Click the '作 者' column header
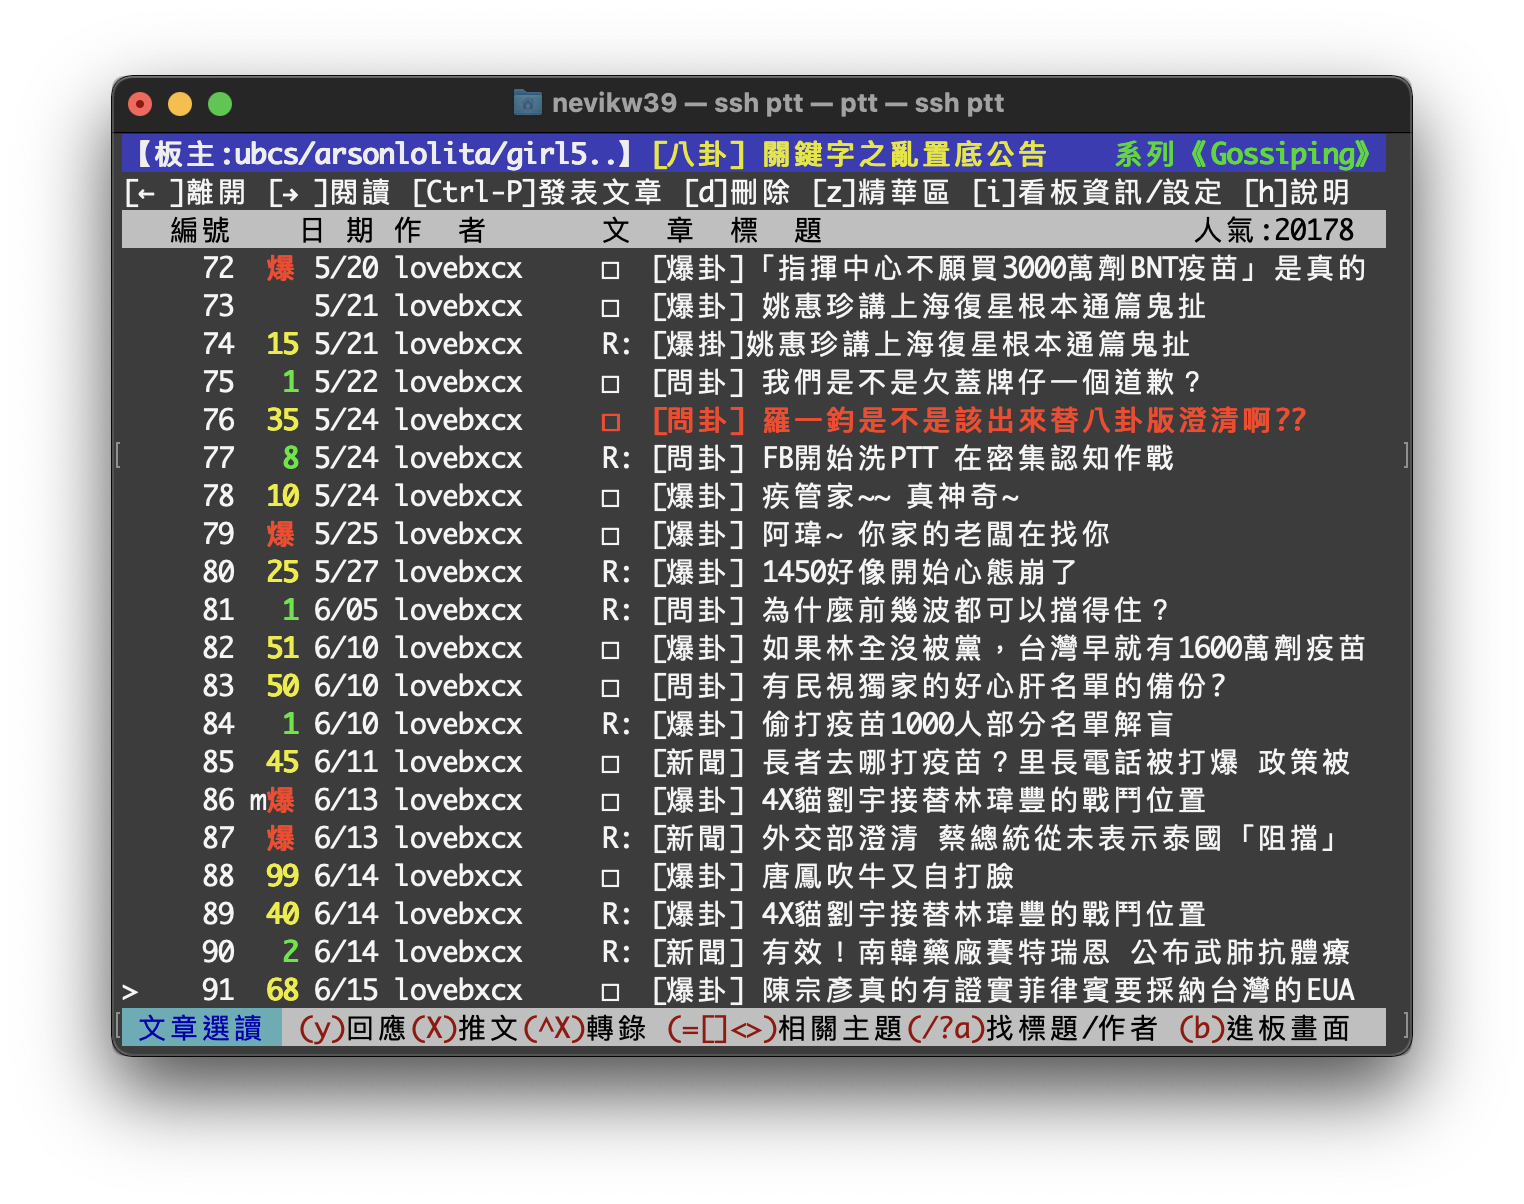Screen dimensions: 1524x1204 pos(440,230)
